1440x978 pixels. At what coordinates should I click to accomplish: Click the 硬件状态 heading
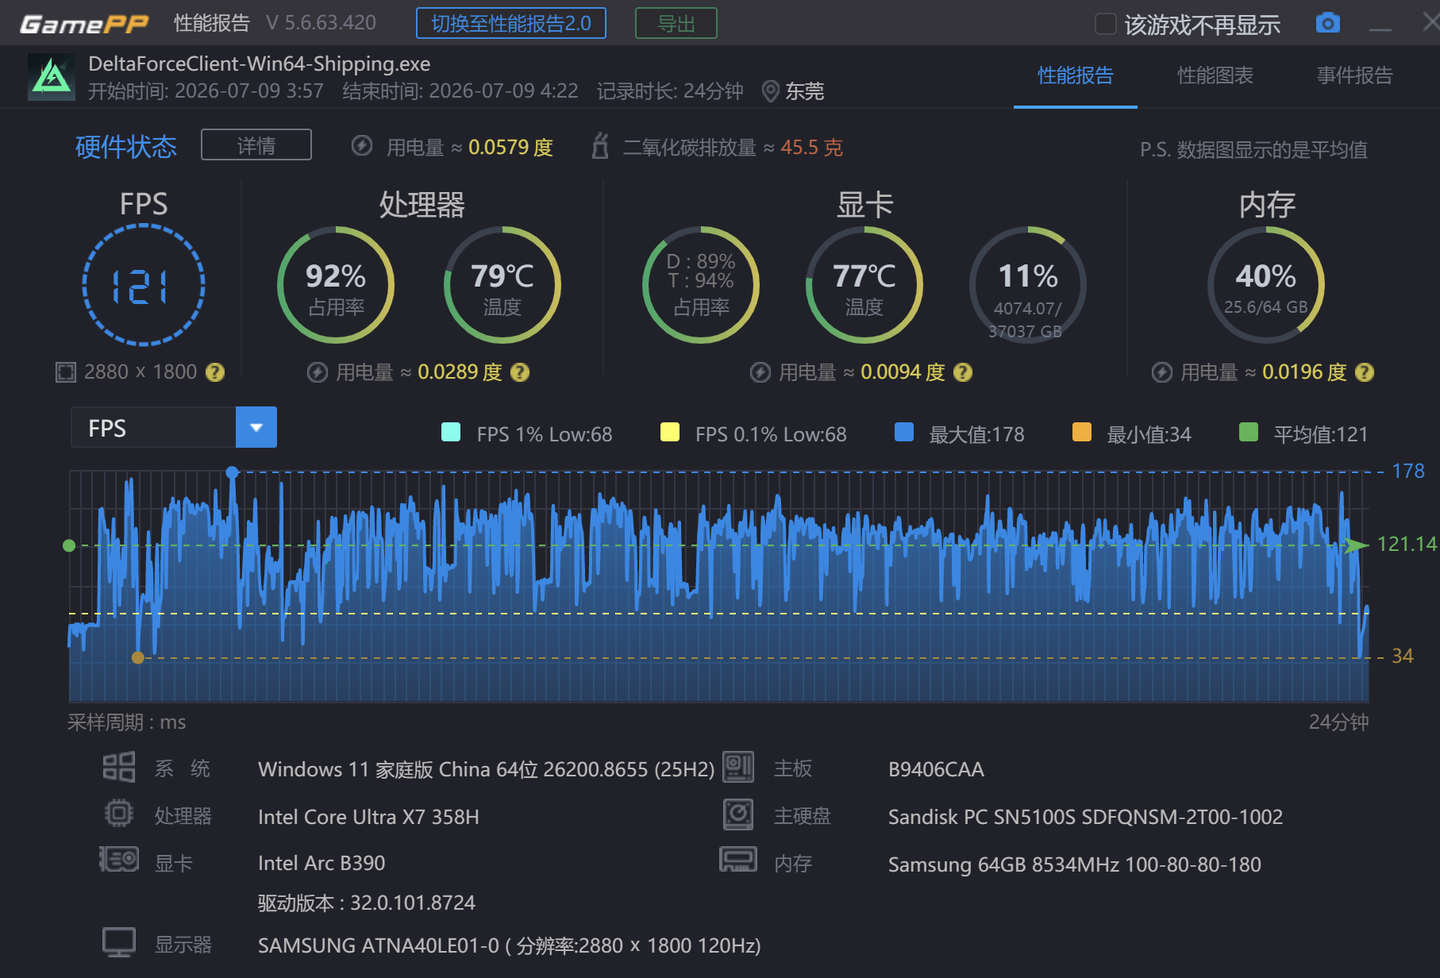(126, 147)
